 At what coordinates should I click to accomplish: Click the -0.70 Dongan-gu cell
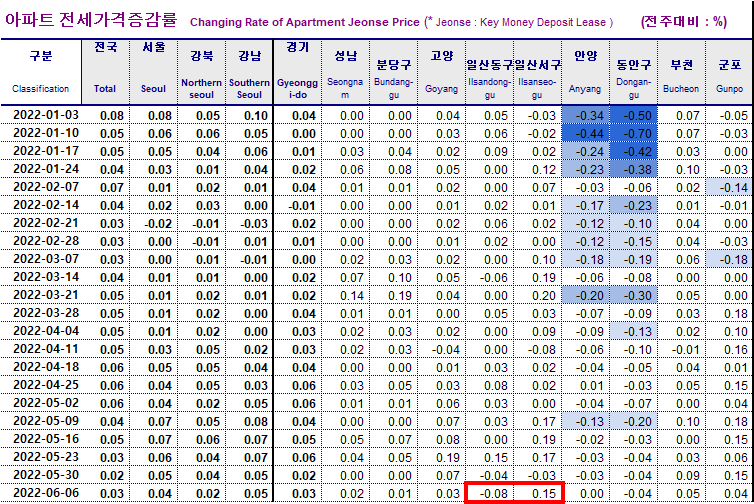[x=633, y=133]
